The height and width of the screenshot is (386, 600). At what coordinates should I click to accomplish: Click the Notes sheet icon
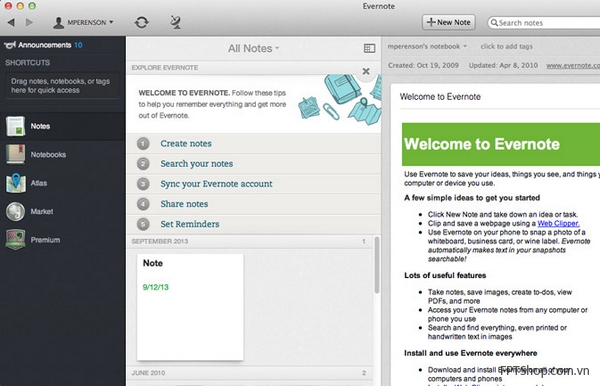pyautogui.click(x=16, y=126)
